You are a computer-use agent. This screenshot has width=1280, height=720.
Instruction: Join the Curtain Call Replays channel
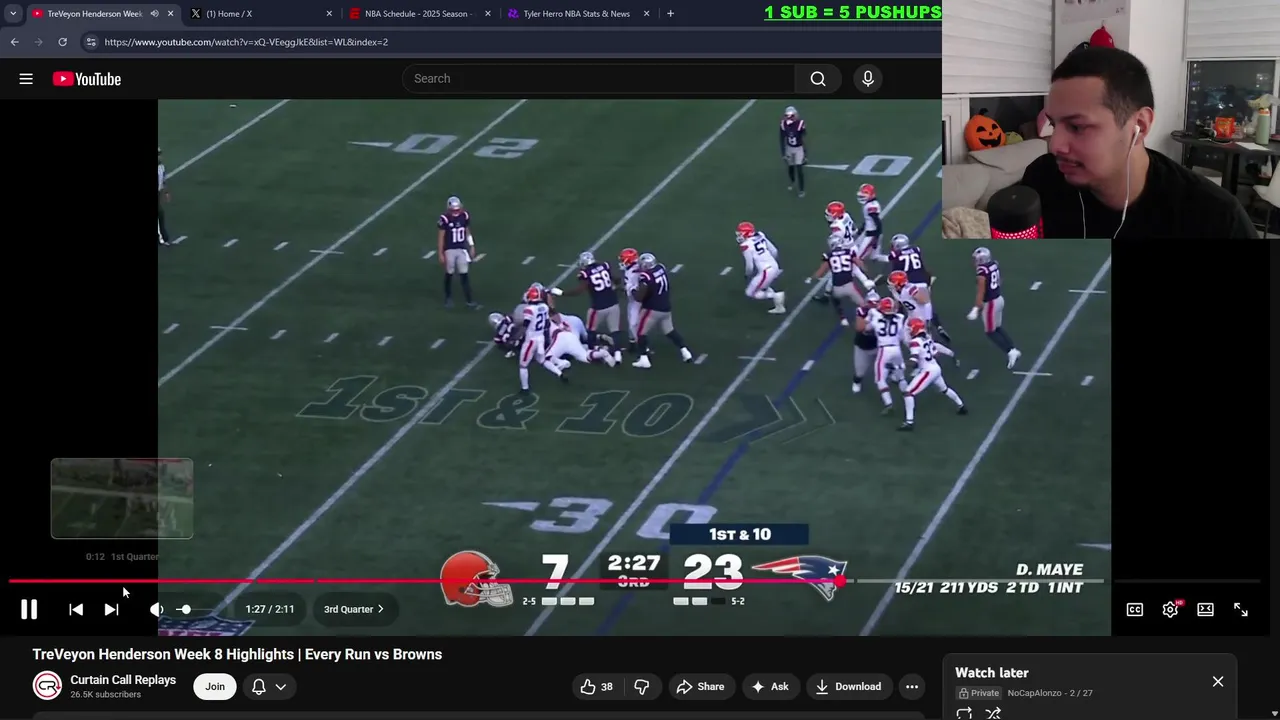[215, 686]
